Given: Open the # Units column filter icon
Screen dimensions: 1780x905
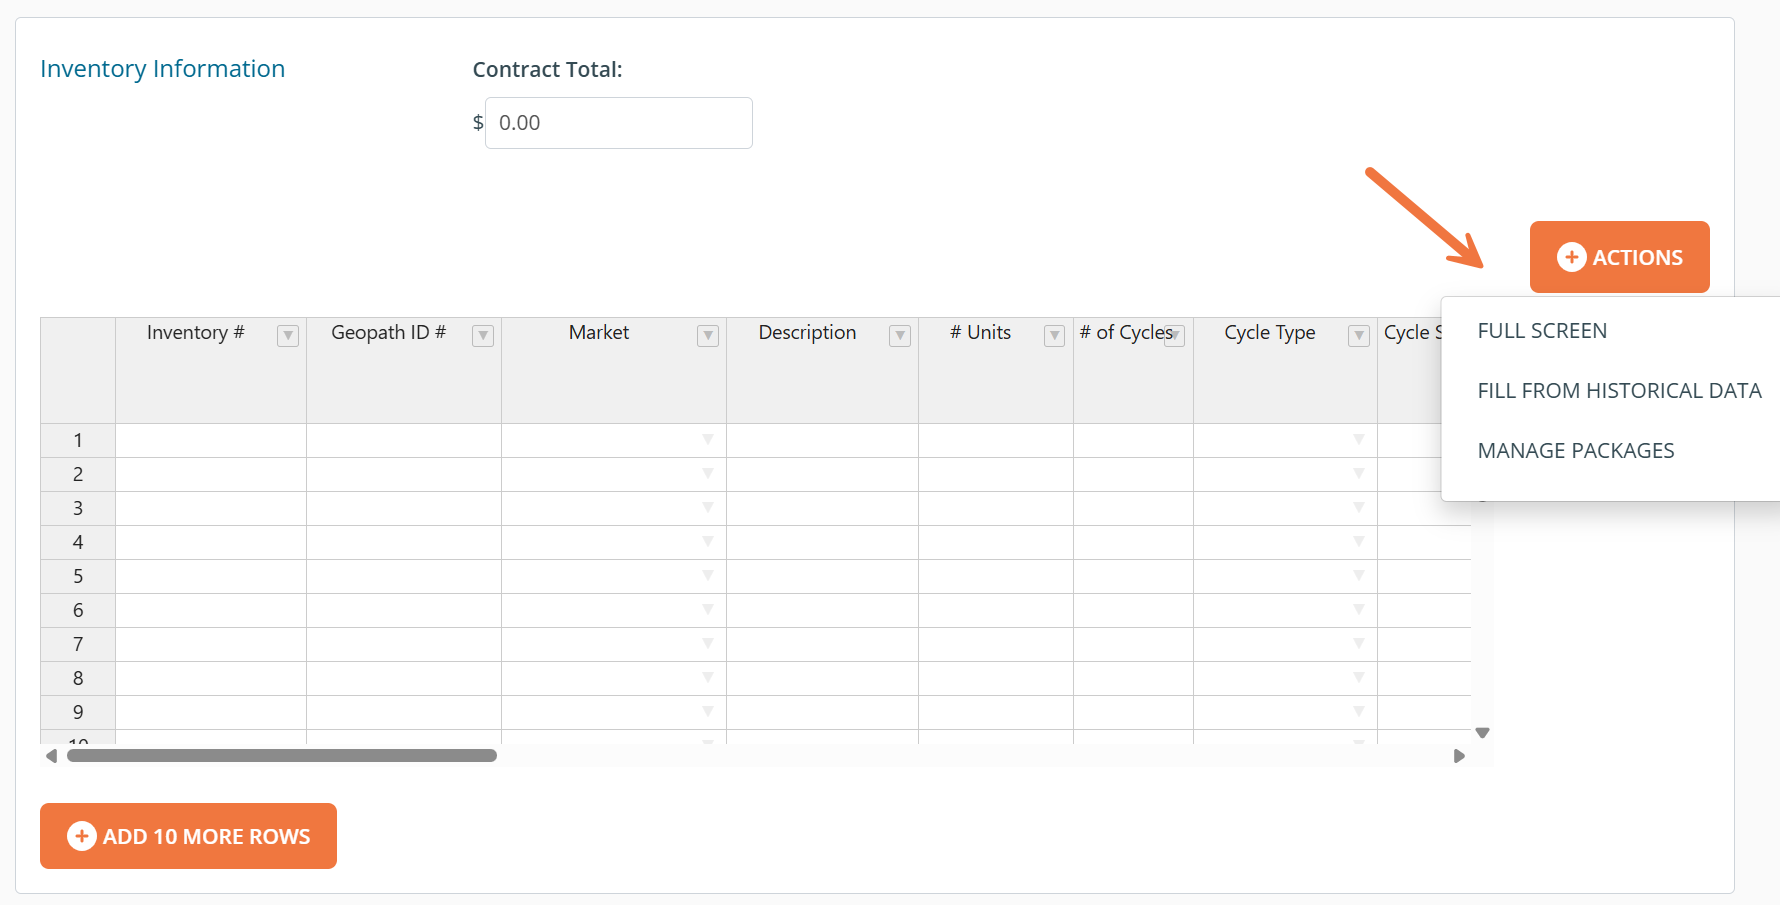Looking at the screenshot, I should [x=1054, y=336].
